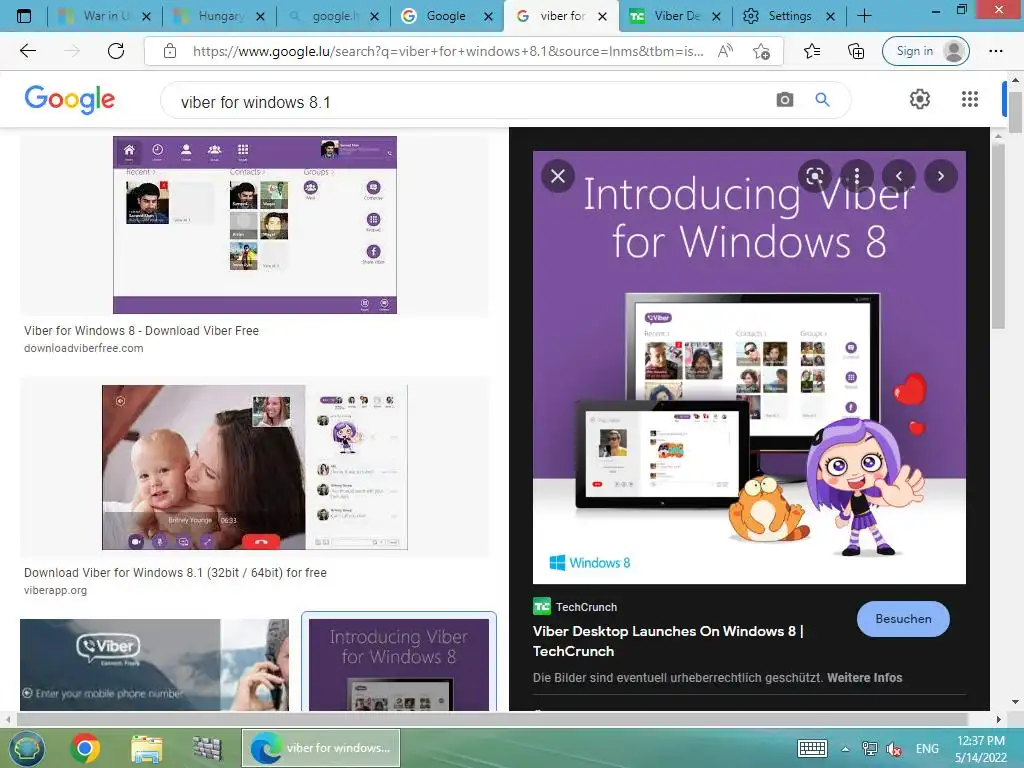Click the page vertical scrollbar thumb
Viewport: 1024px width, 768px height.
tap(1014, 112)
